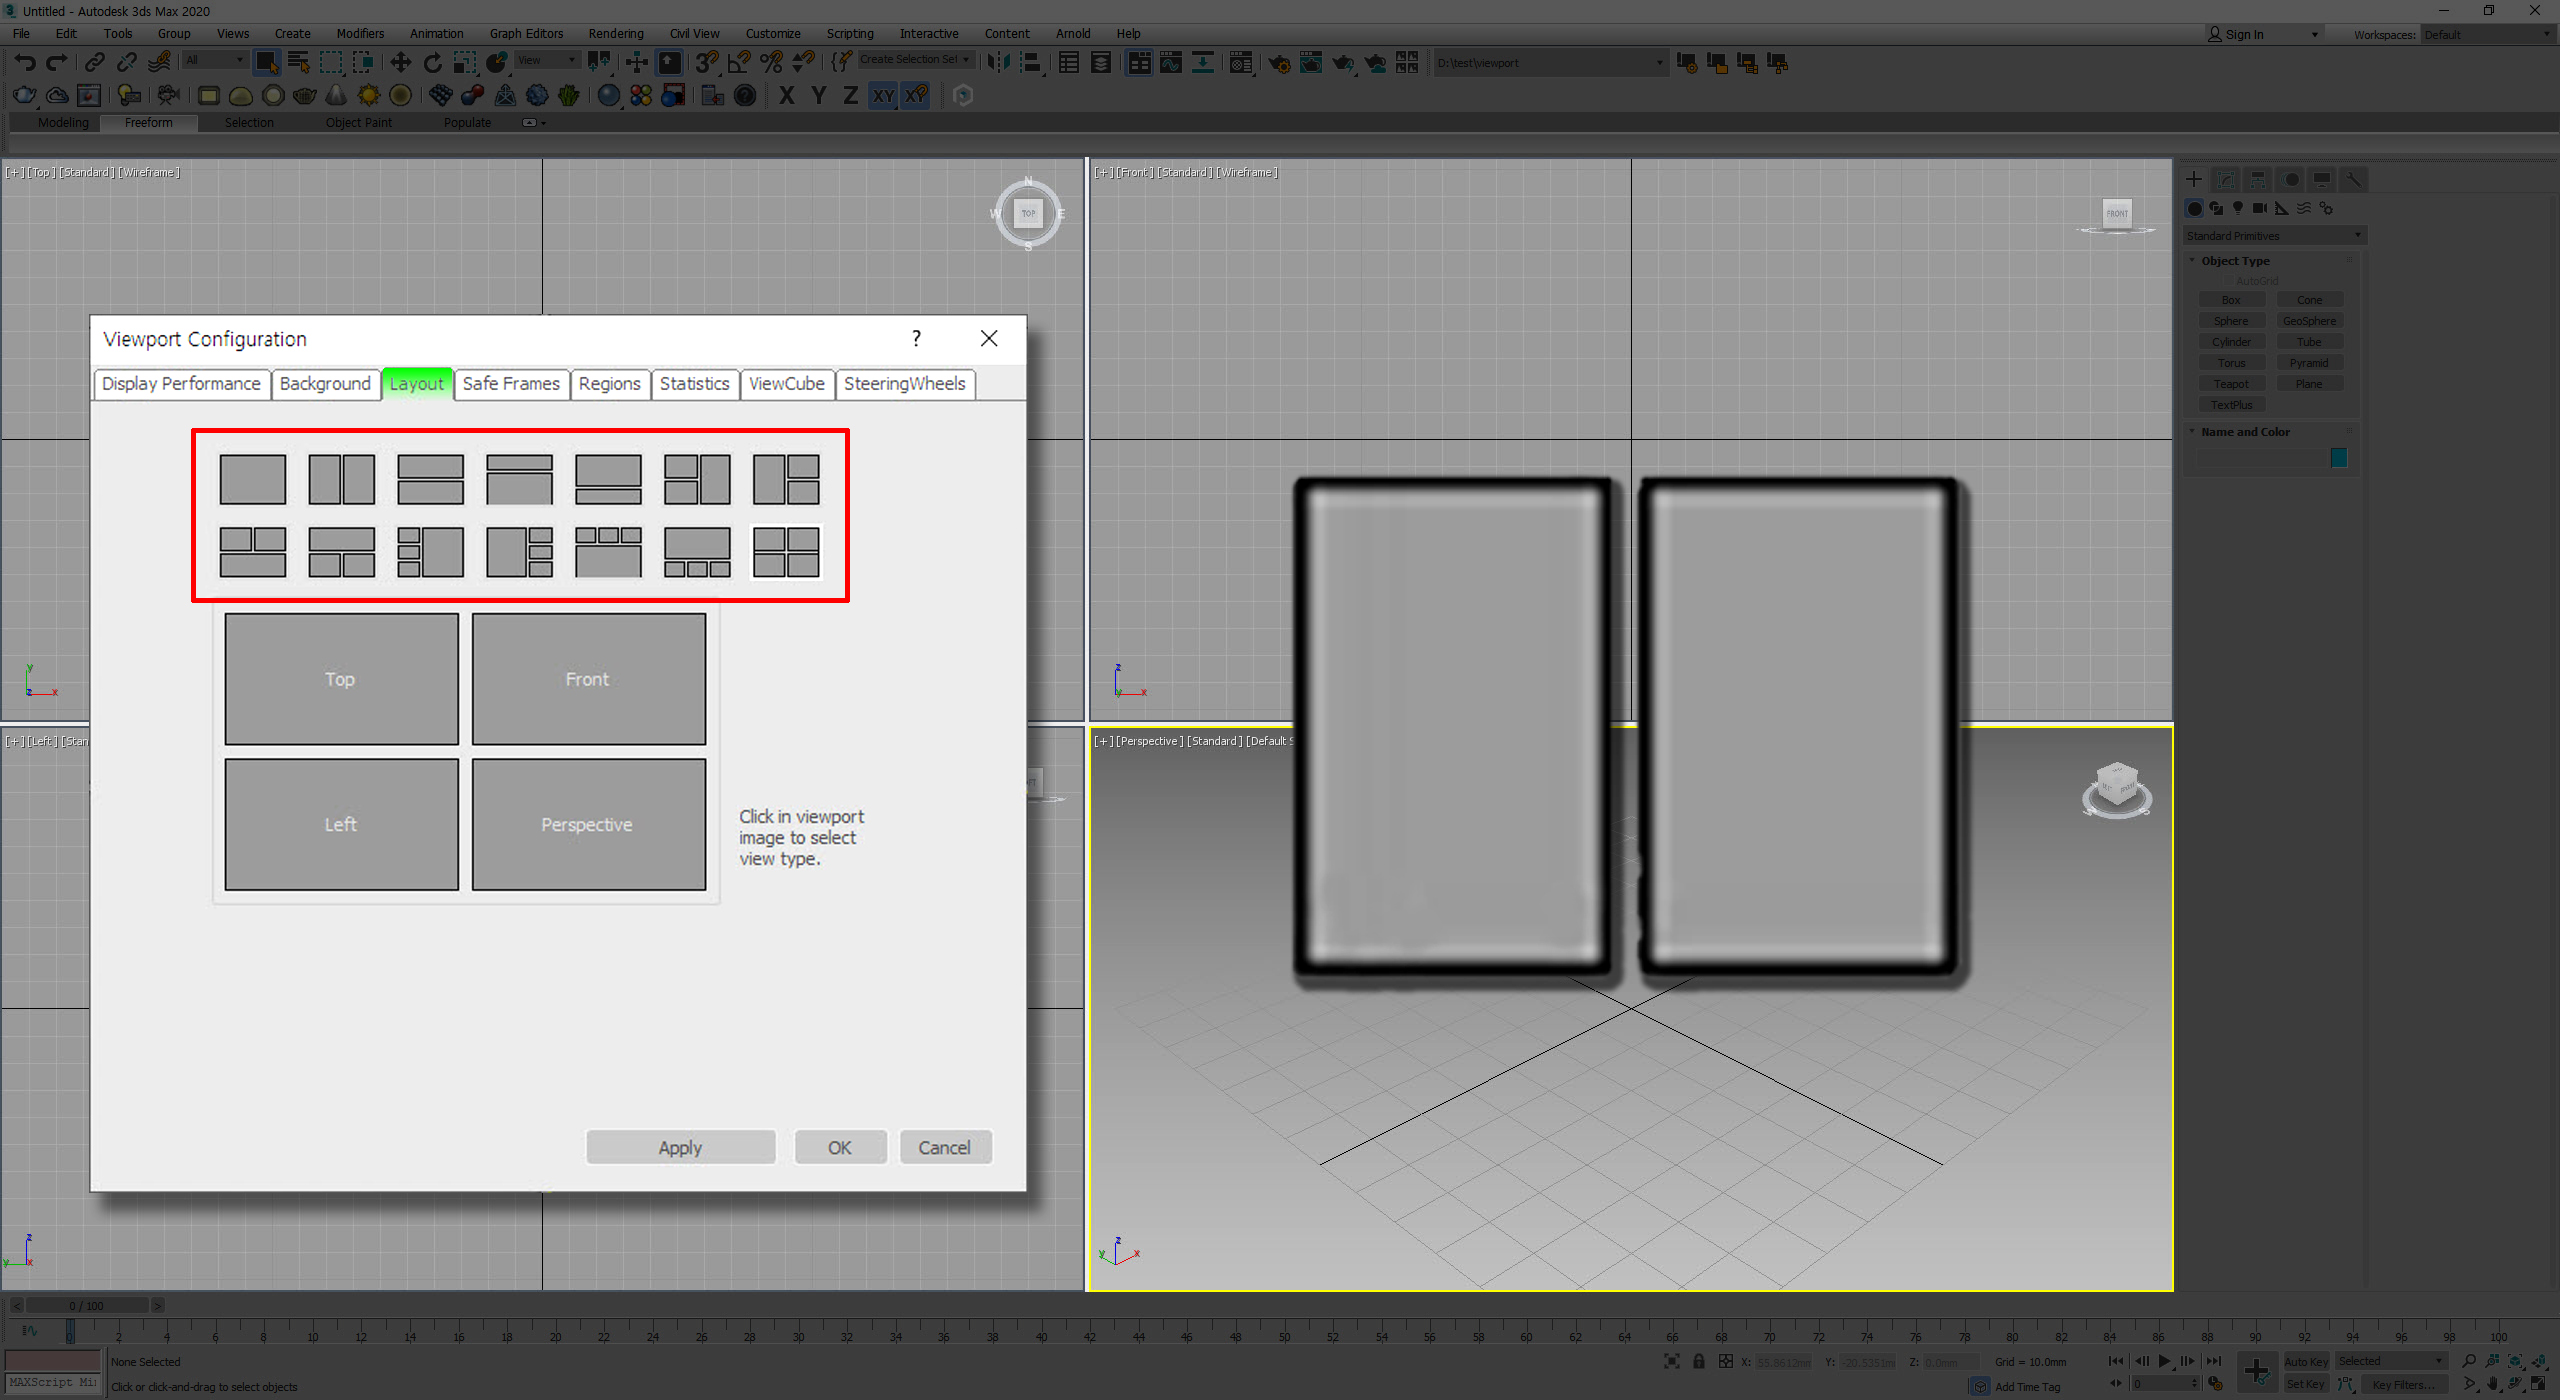The image size is (2560, 1400).
Task: Toggle the Auto Key button
Action: click(2305, 1361)
